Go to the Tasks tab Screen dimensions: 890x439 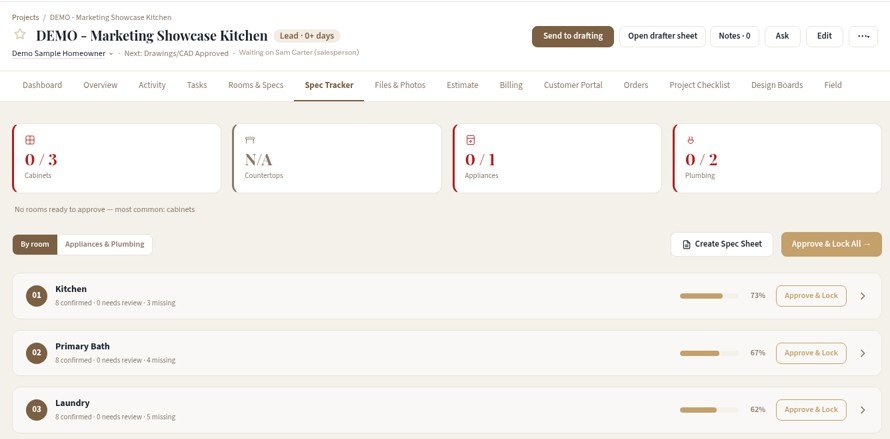click(197, 85)
